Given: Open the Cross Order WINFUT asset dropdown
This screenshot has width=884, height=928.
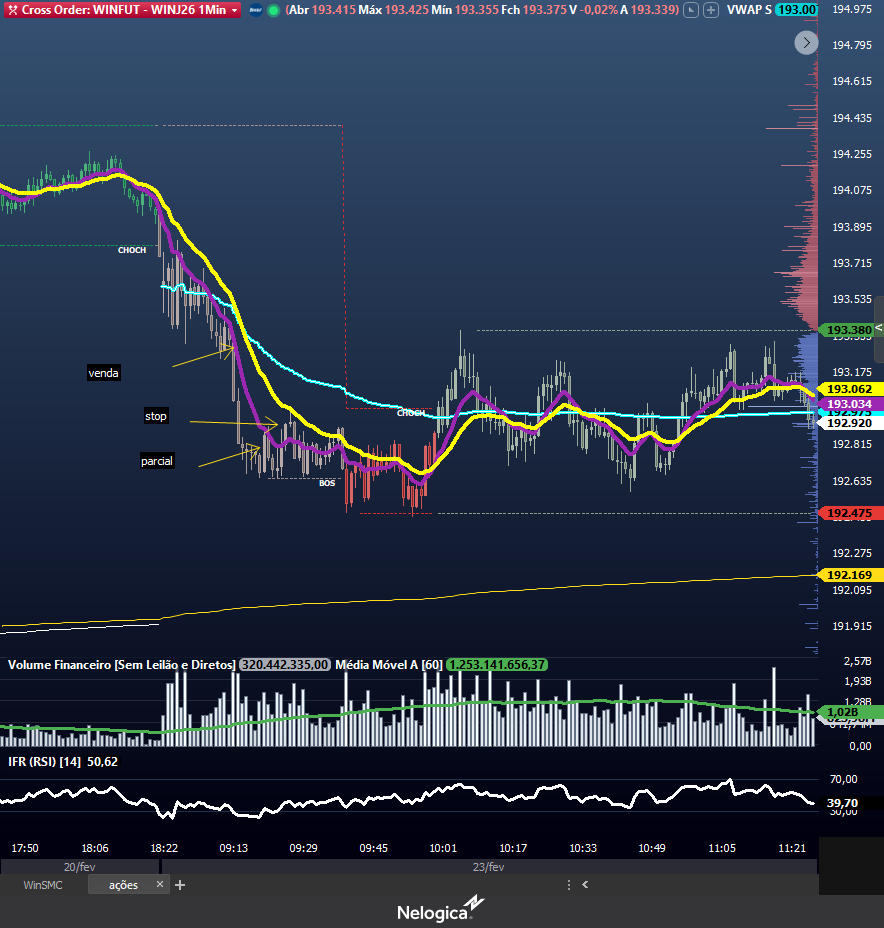Looking at the screenshot, I should (234, 10).
